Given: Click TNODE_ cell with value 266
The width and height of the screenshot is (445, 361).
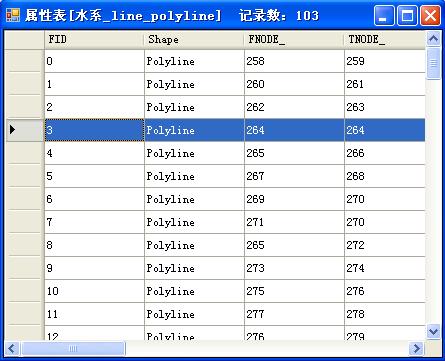Looking at the screenshot, I should click(385, 153).
